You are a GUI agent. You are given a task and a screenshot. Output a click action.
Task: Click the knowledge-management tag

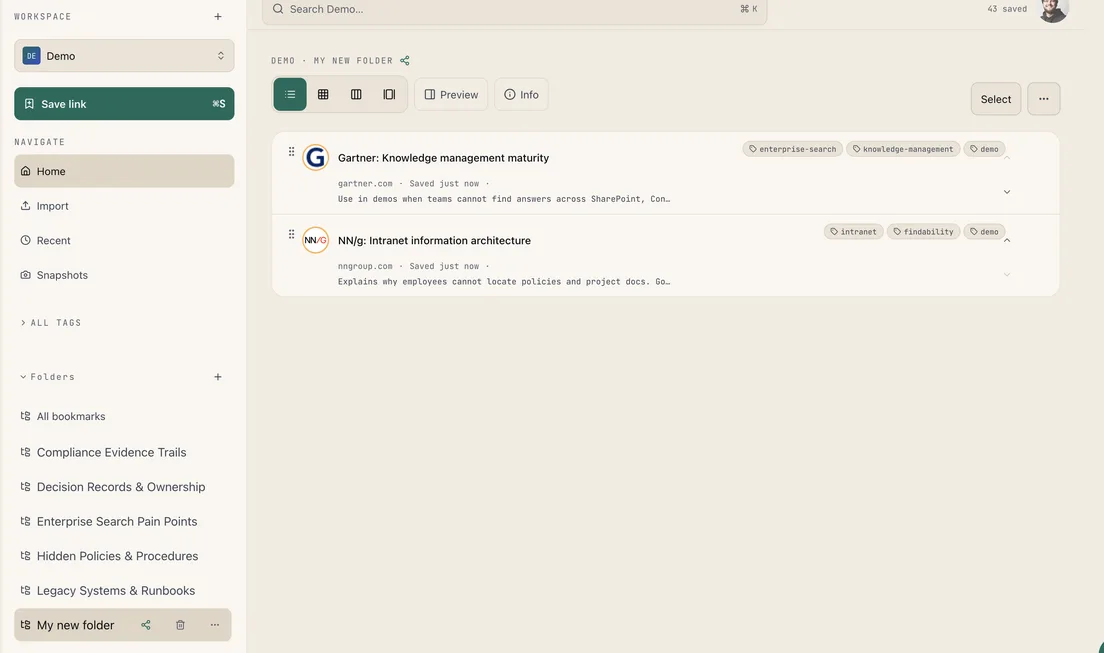903,149
